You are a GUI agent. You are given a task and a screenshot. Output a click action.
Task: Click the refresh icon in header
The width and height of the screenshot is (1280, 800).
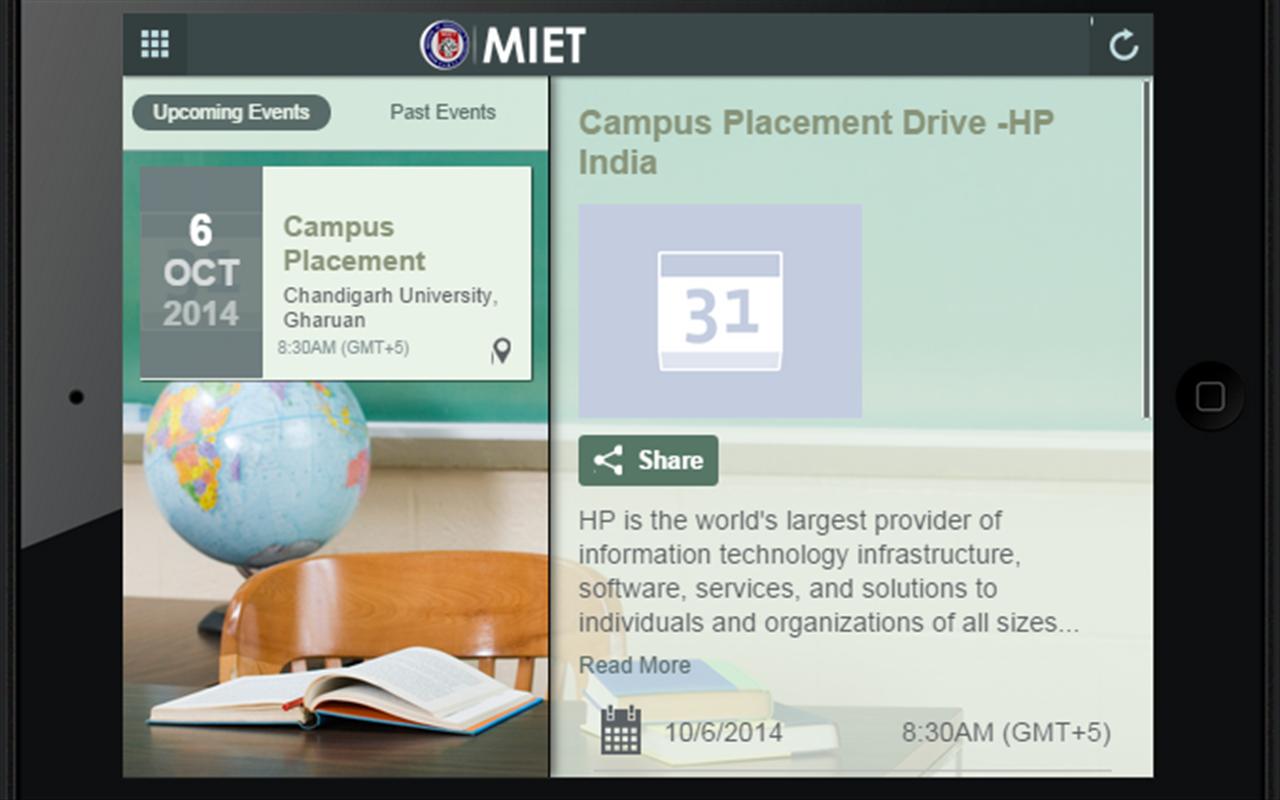[1123, 45]
